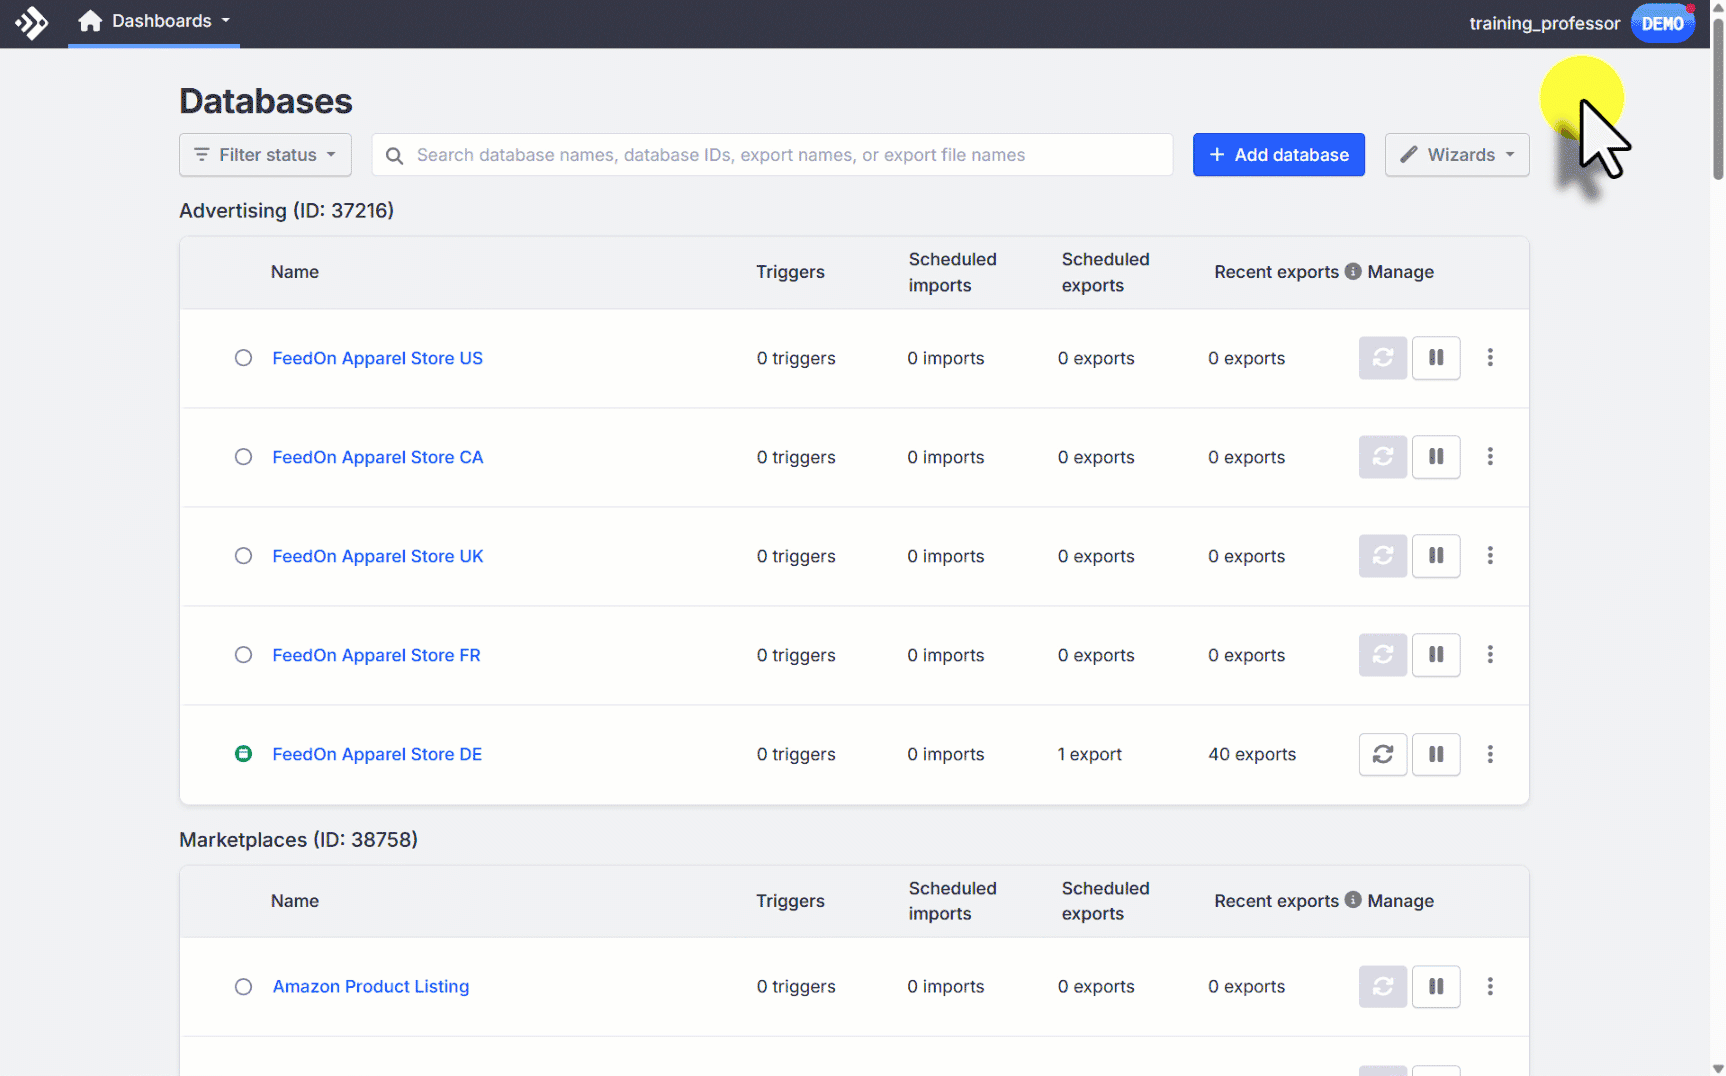Click the Recent exports info icon in the Marketplaces table
The width and height of the screenshot is (1726, 1076).
(x=1353, y=900)
